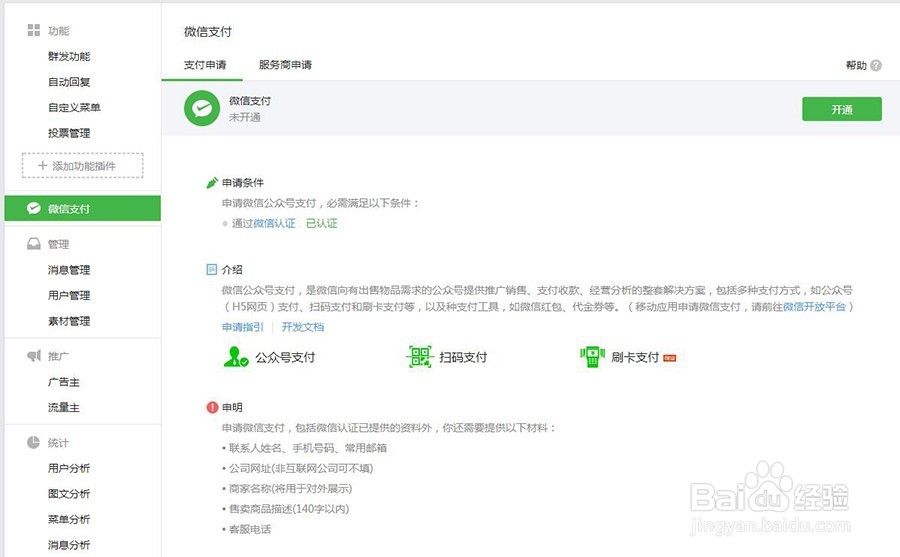Open 广告主 in the sidebar

point(64,382)
